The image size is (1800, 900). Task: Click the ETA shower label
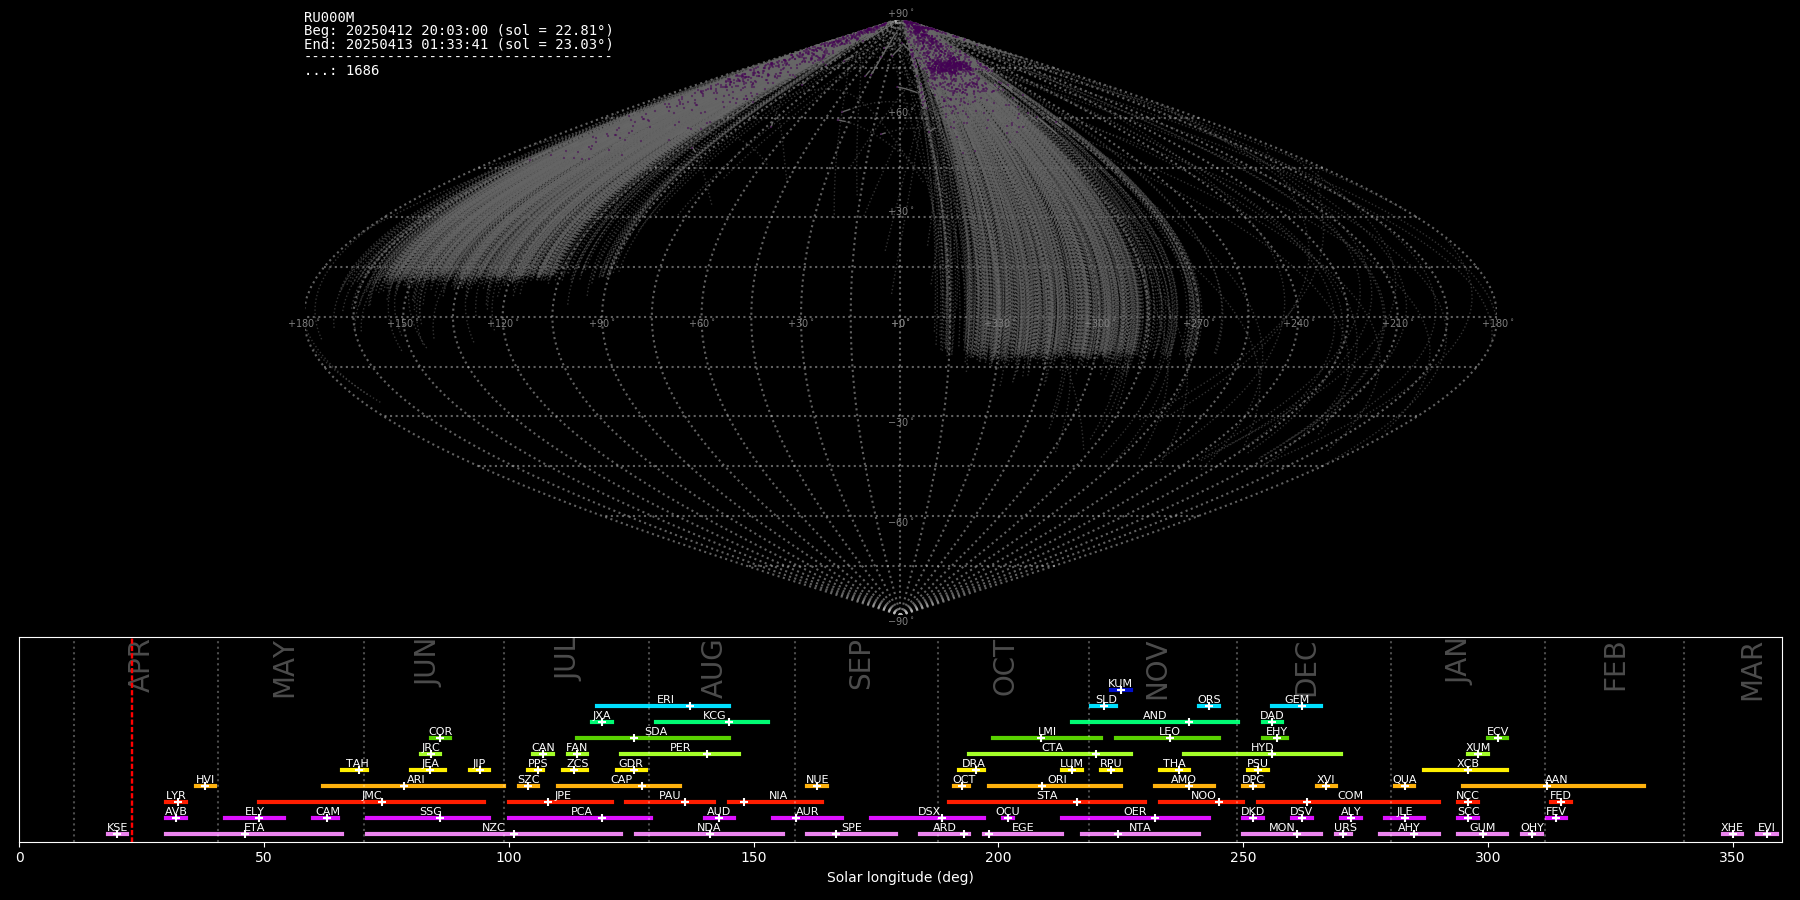click(254, 827)
